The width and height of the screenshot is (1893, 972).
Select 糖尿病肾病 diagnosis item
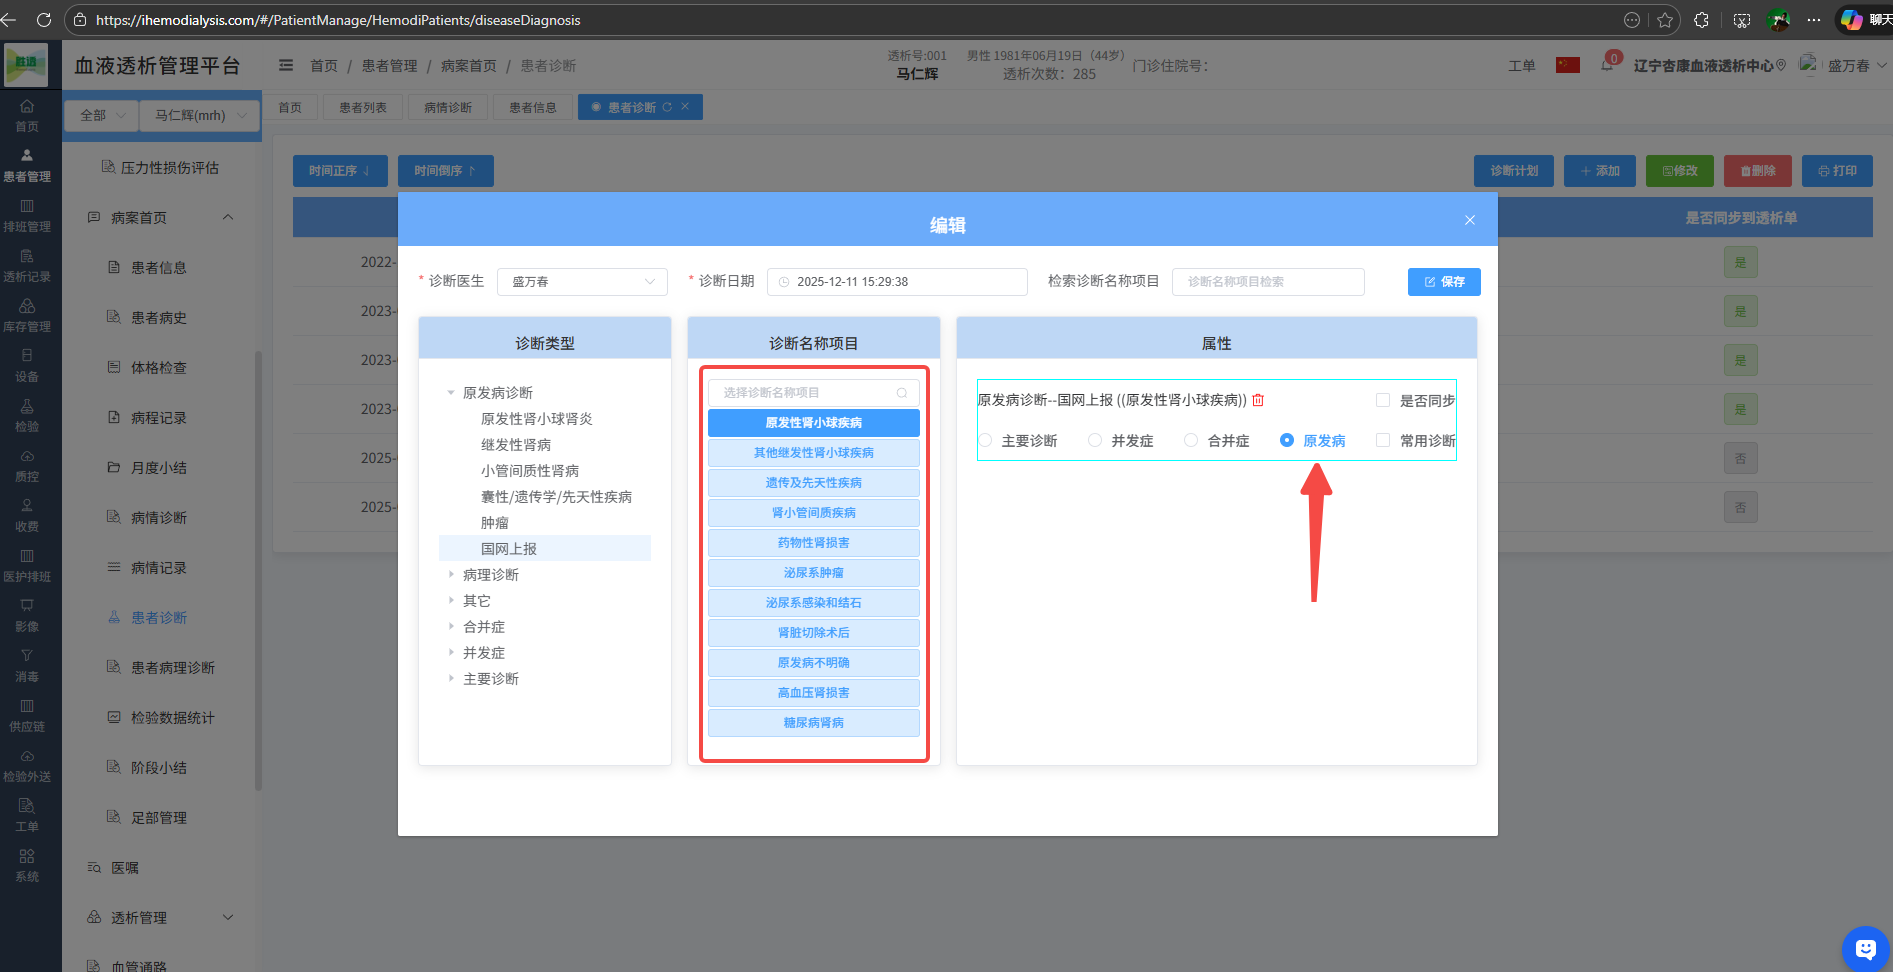(813, 723)
